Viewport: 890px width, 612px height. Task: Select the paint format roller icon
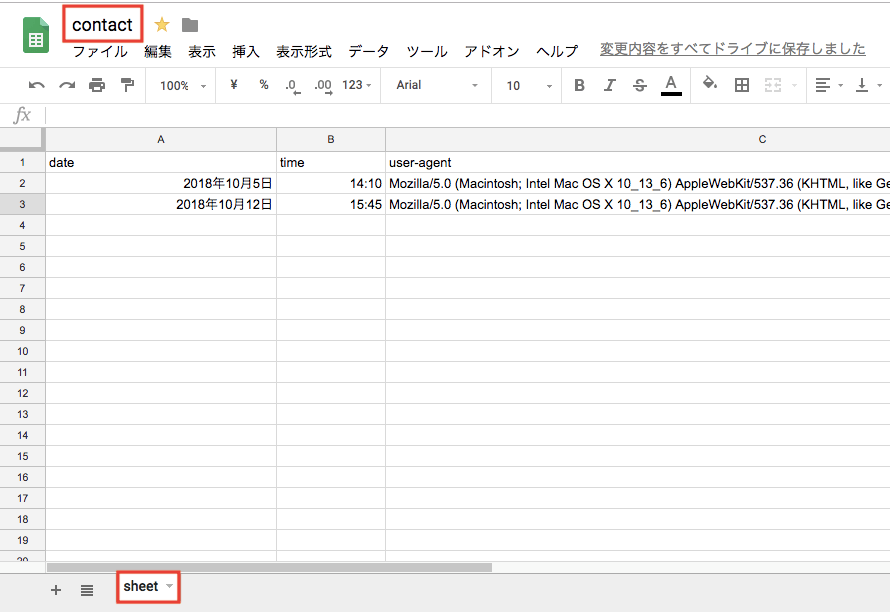pyautogui.click(x=127, y=86)
